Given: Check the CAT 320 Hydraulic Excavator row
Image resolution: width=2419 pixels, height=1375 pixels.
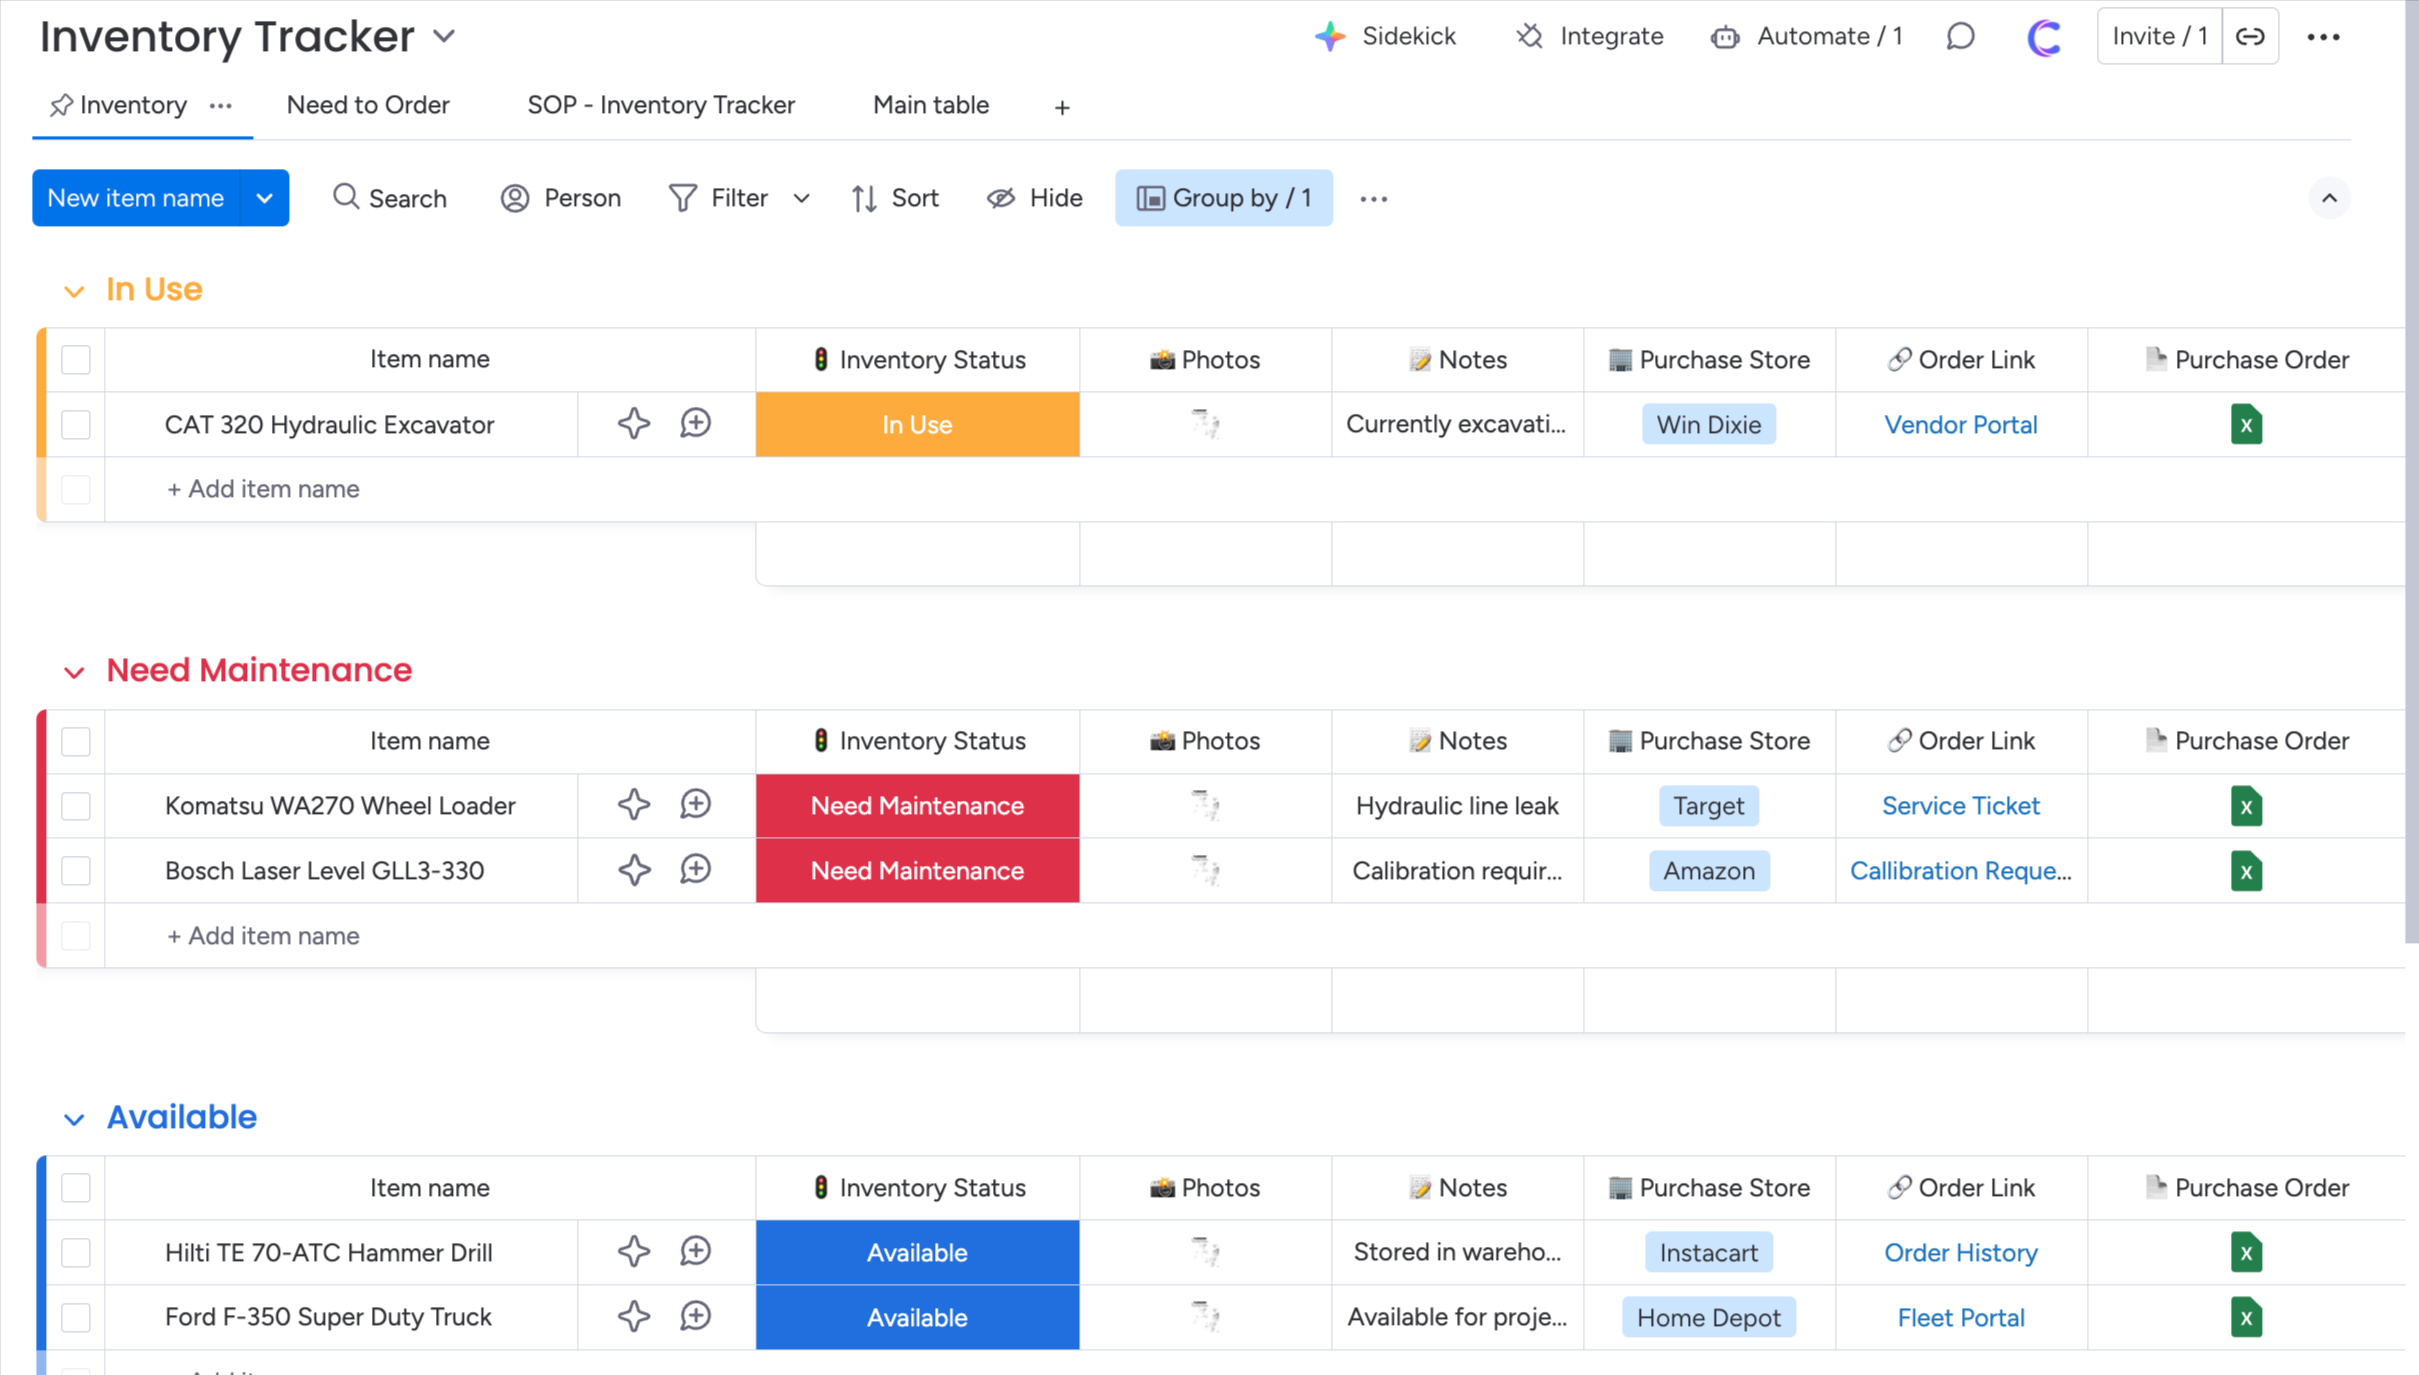Looking at the screenshot, I should click(x=76, y=425).
